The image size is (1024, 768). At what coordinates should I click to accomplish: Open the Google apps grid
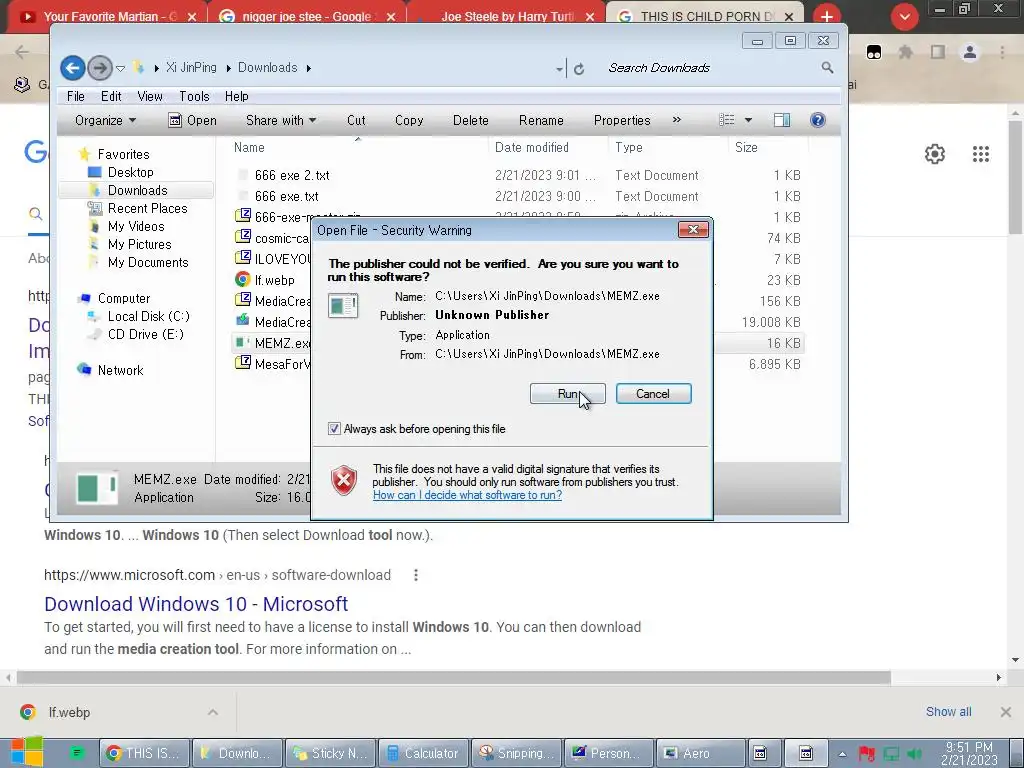980,154
